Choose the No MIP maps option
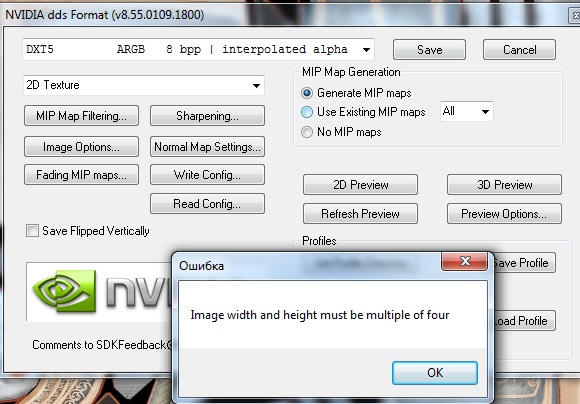Viewport: 580px width, 404px height. pyautogui.click(x=307, y=132)
